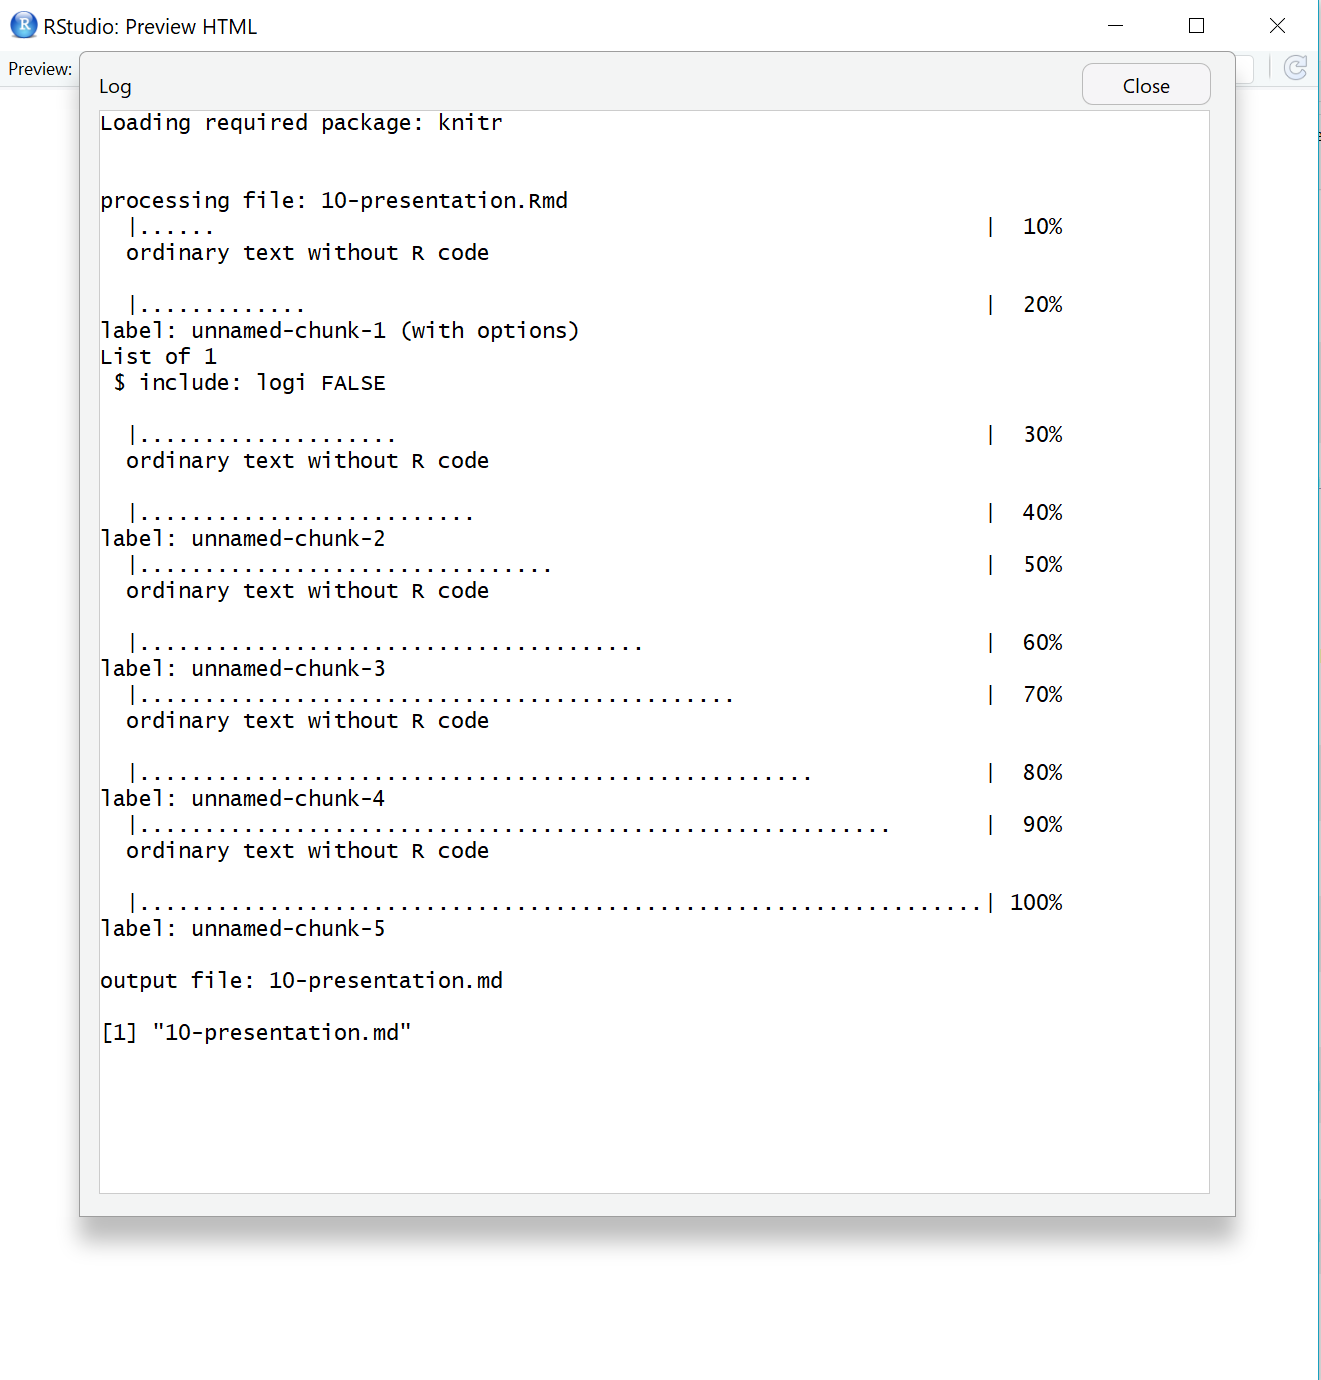Click the minimize window icon

(x=1115, y=26)
